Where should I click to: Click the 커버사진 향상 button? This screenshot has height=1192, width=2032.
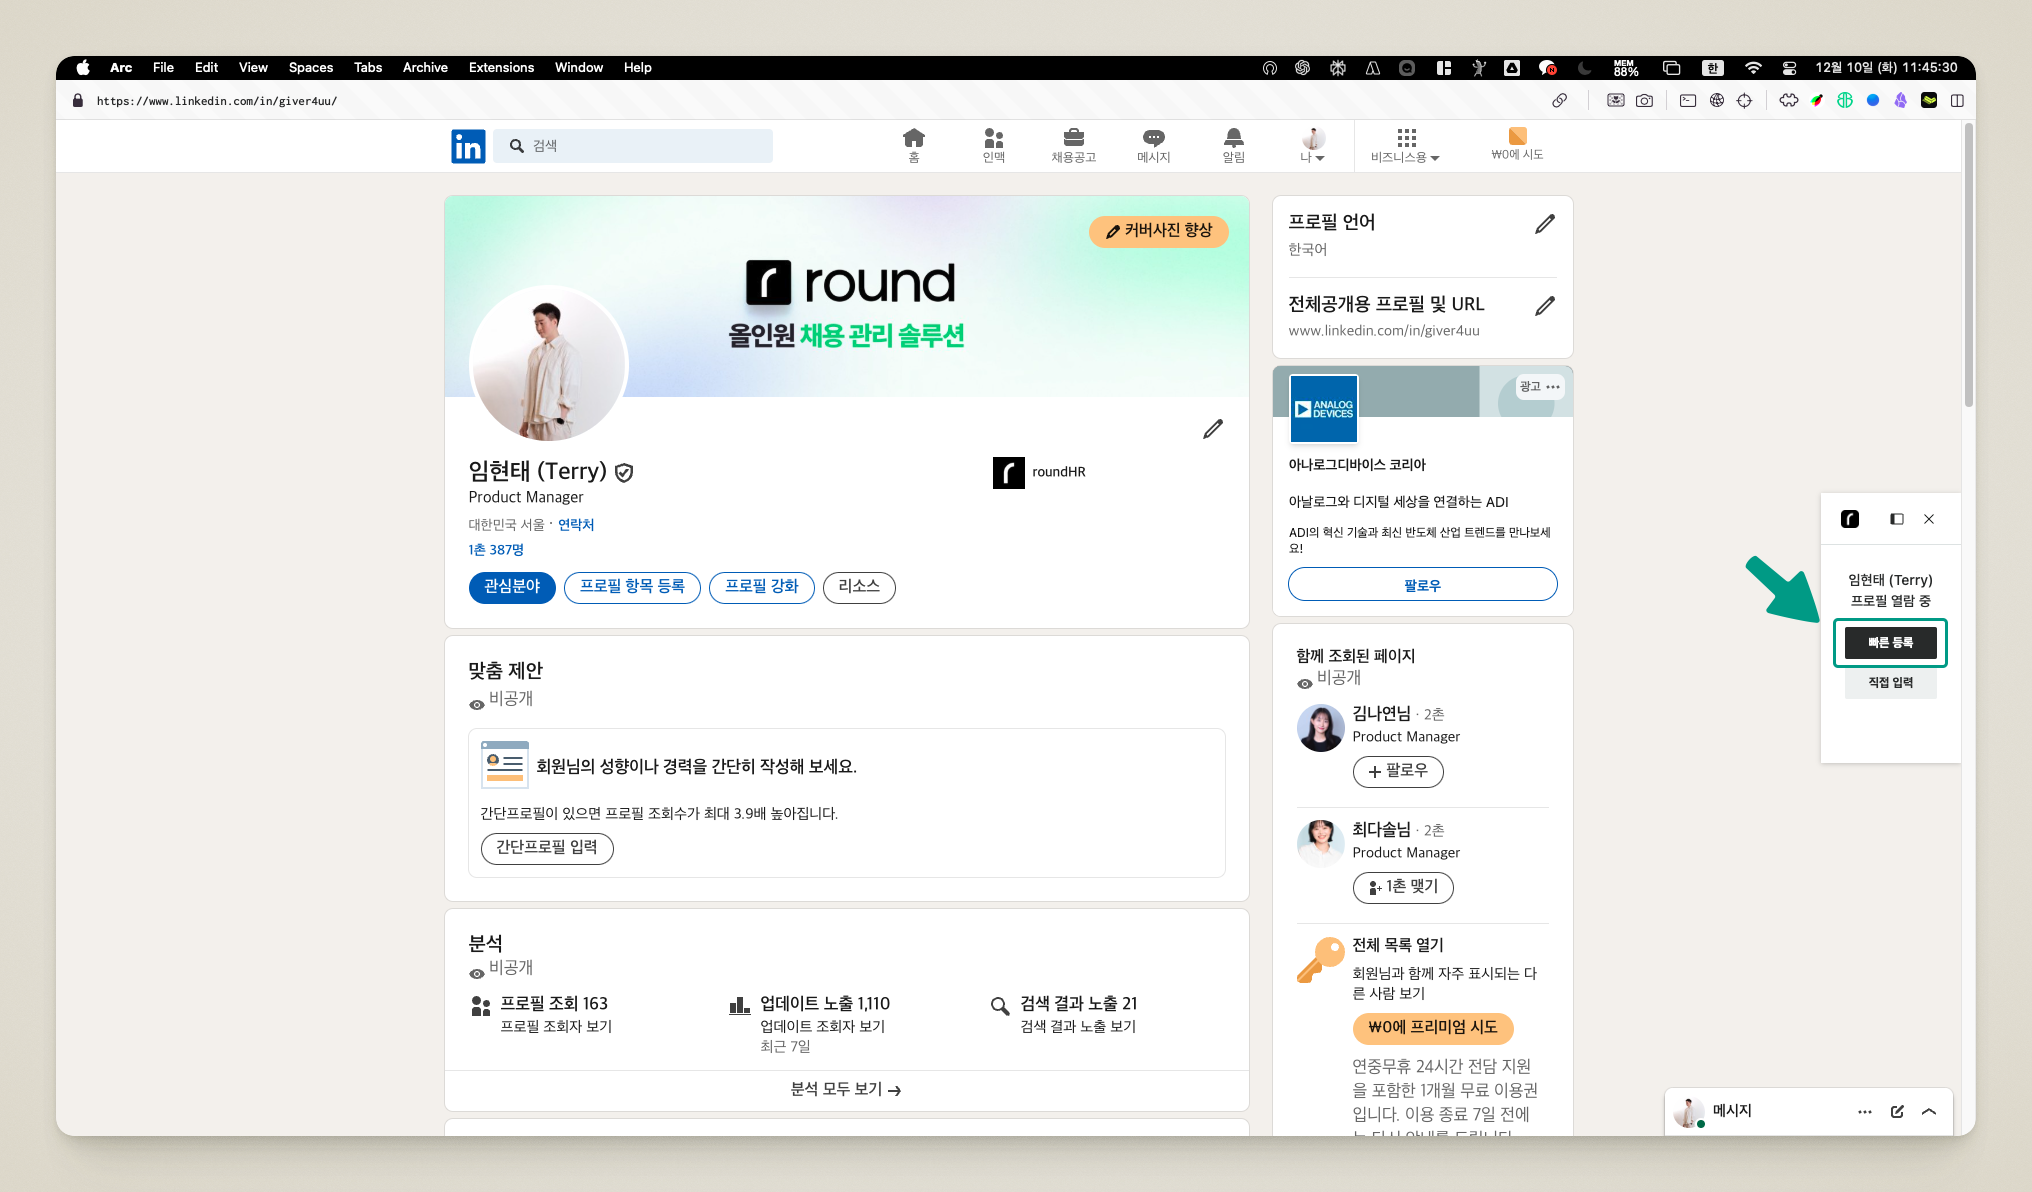pyautogui.click(x=1159, y=231)
